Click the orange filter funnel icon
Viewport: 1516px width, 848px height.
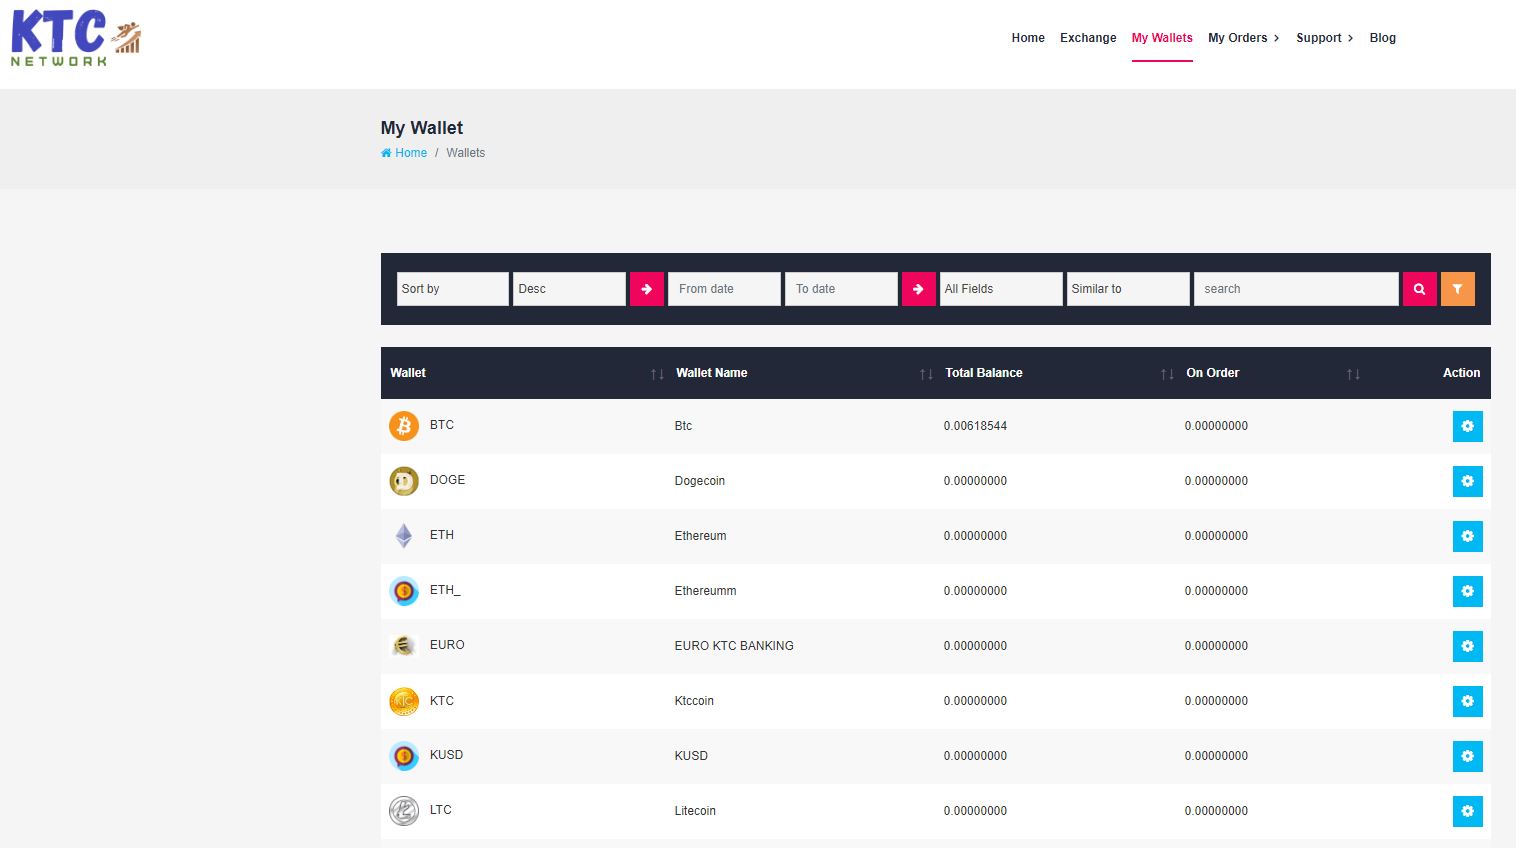coord(1457,289)
